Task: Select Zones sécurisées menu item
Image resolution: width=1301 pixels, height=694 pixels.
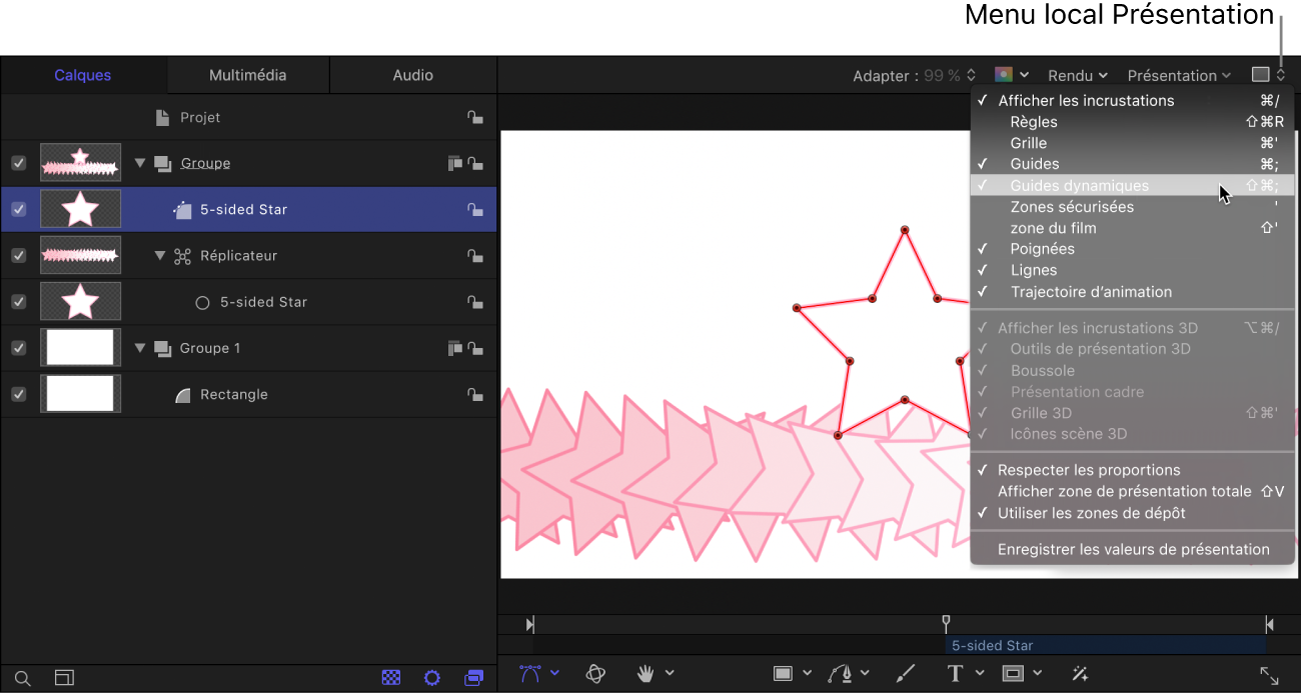Action: pos(1072,207)
